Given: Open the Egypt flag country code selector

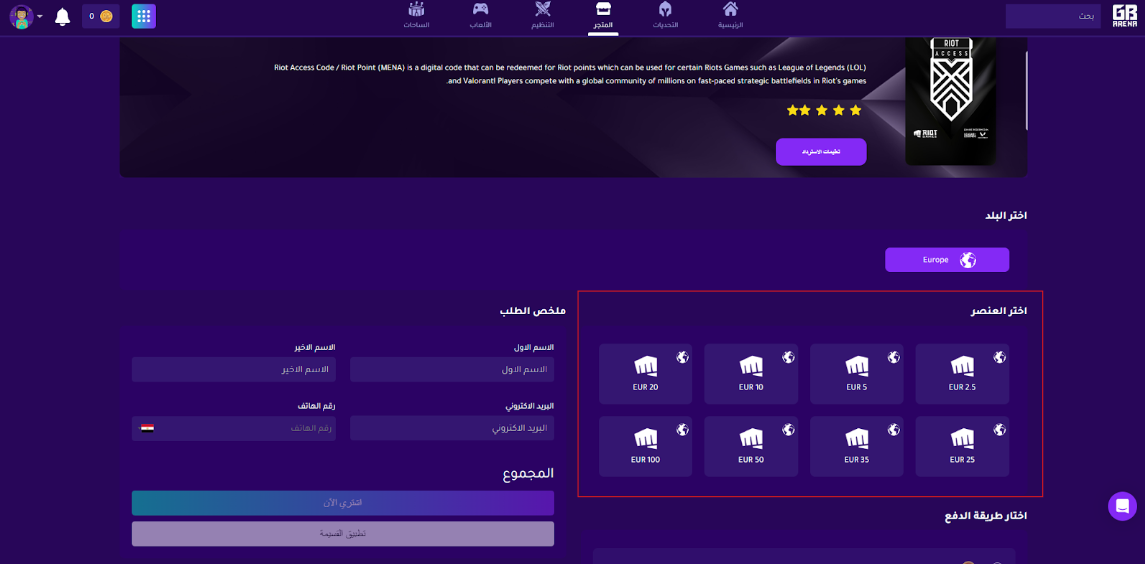Looking at the screenshot, I should 147,428.
